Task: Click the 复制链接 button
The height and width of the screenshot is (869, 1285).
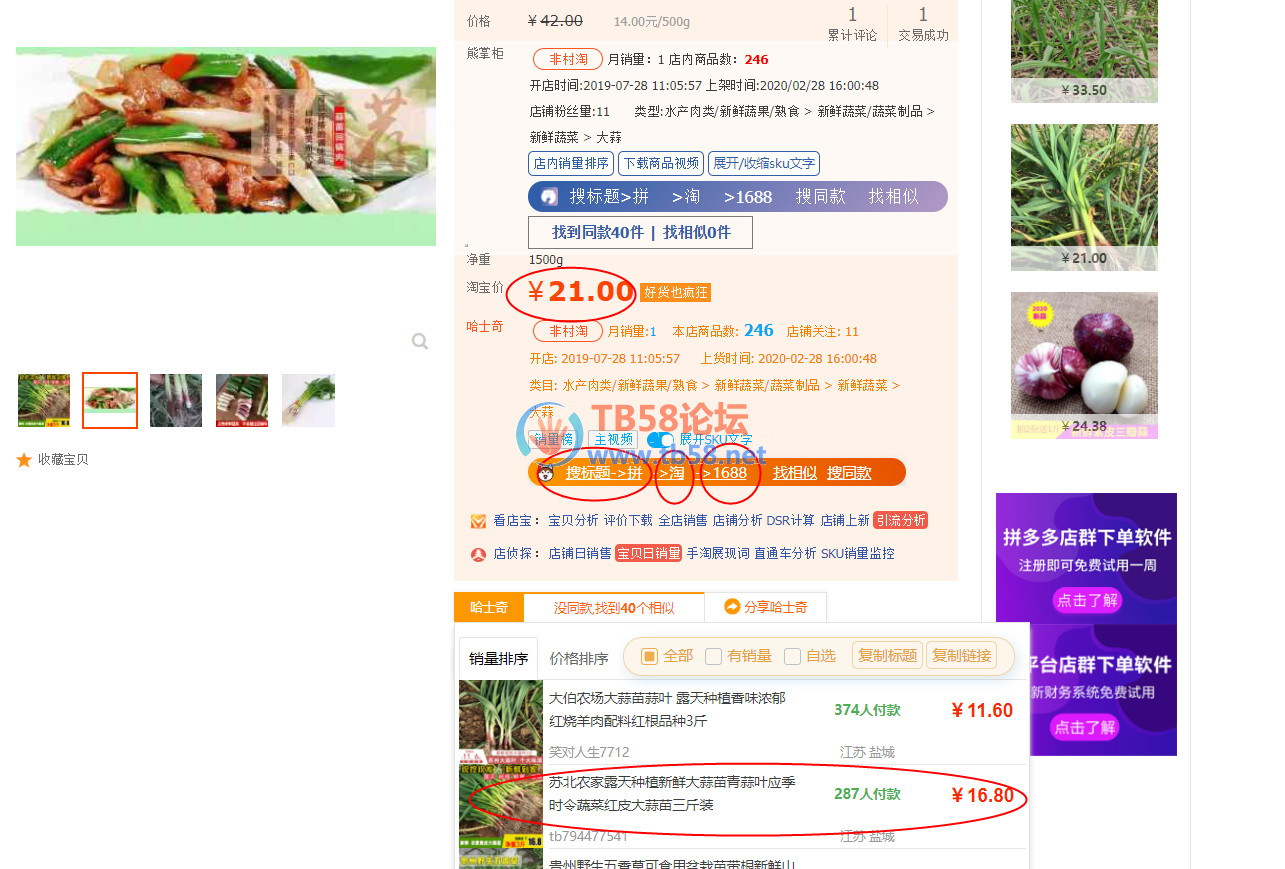Action: (962, 656)
